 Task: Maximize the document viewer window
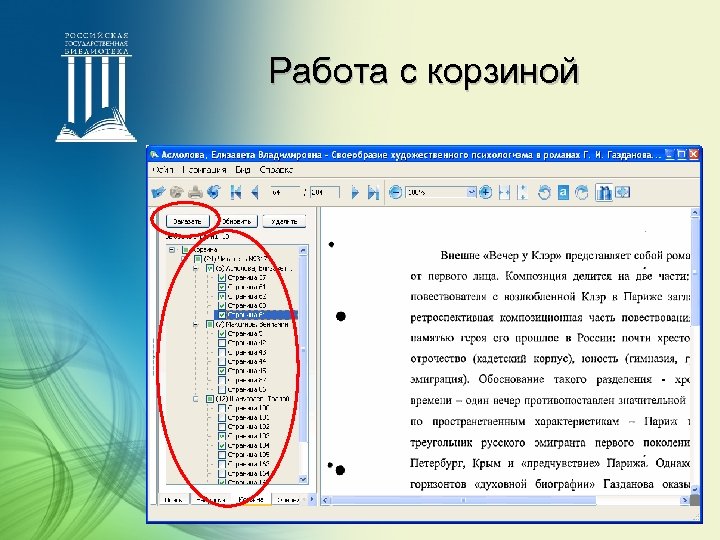681,154
